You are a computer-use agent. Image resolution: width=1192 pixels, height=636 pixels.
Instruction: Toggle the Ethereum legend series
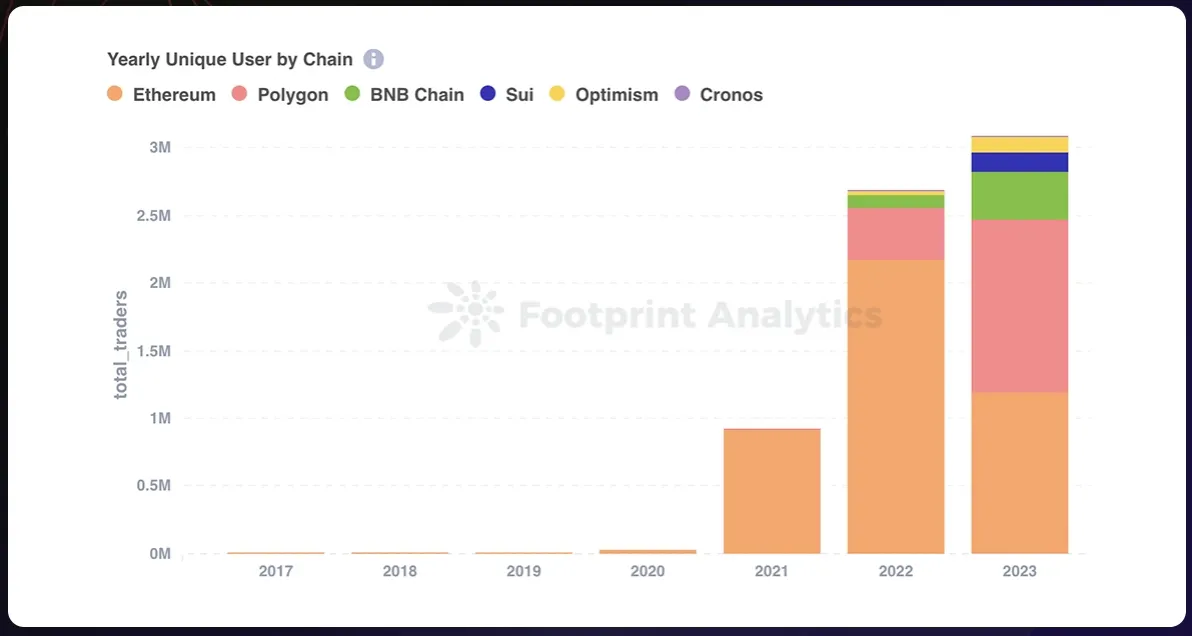point(161,95)
